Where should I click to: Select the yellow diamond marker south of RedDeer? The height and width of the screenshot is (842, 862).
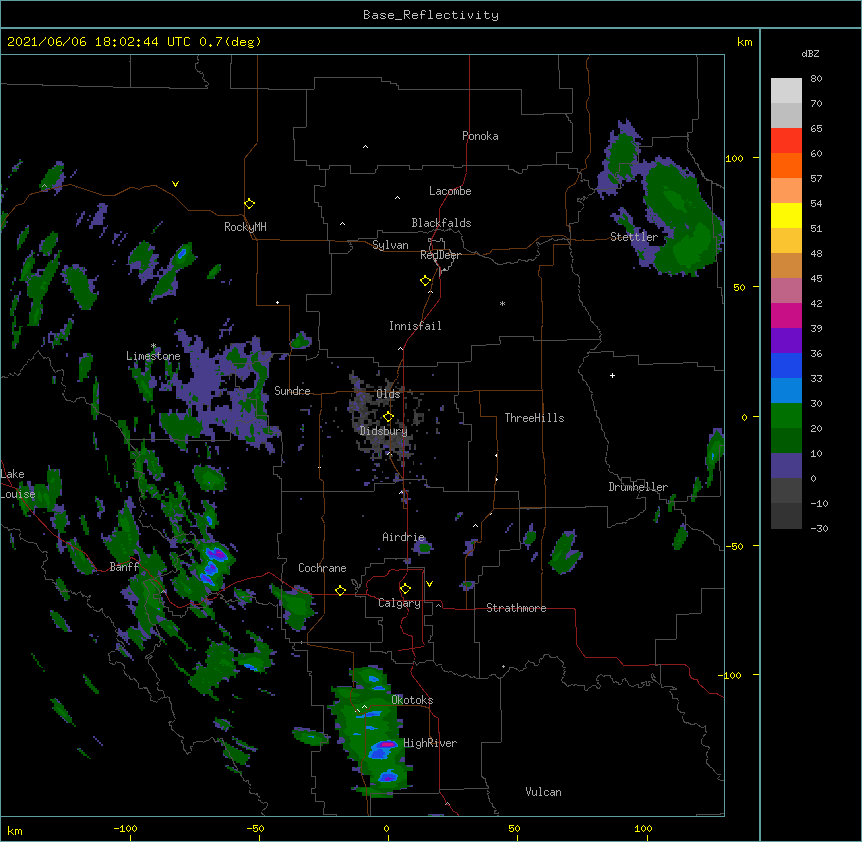point(425,281)
